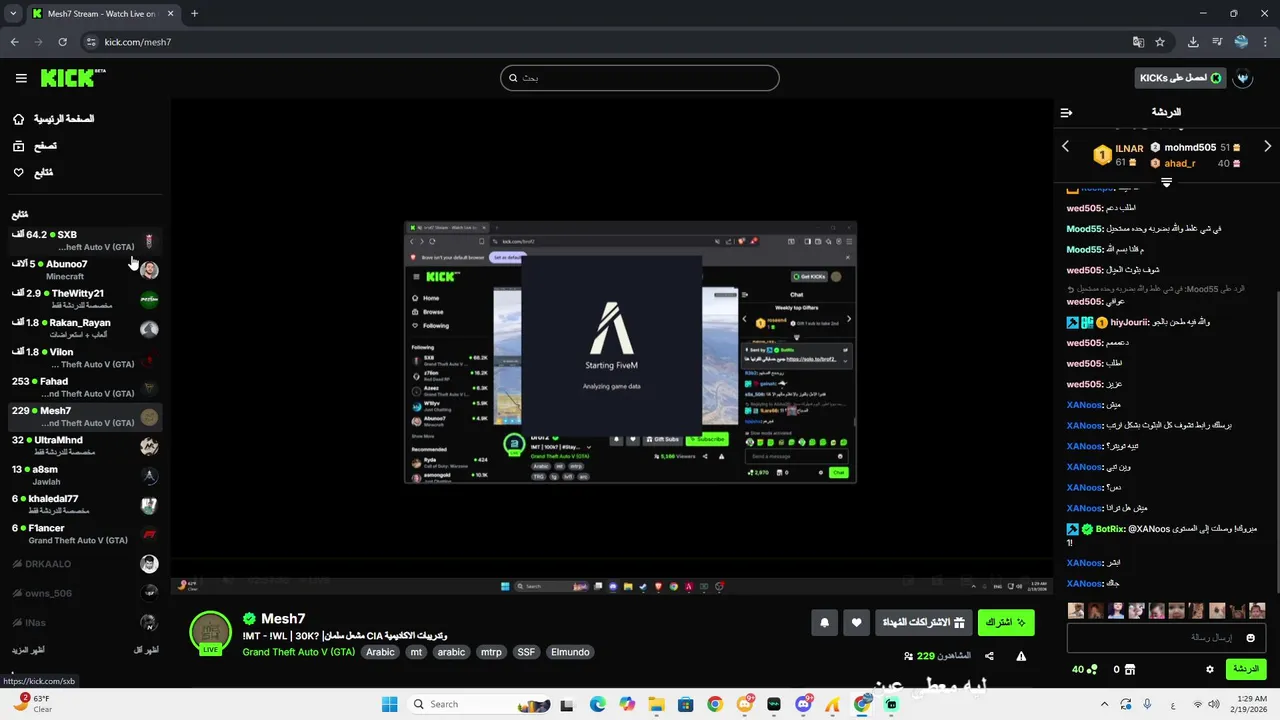Reload the page
This screenshot has width=1280, height=720.
tap(62, 42)
